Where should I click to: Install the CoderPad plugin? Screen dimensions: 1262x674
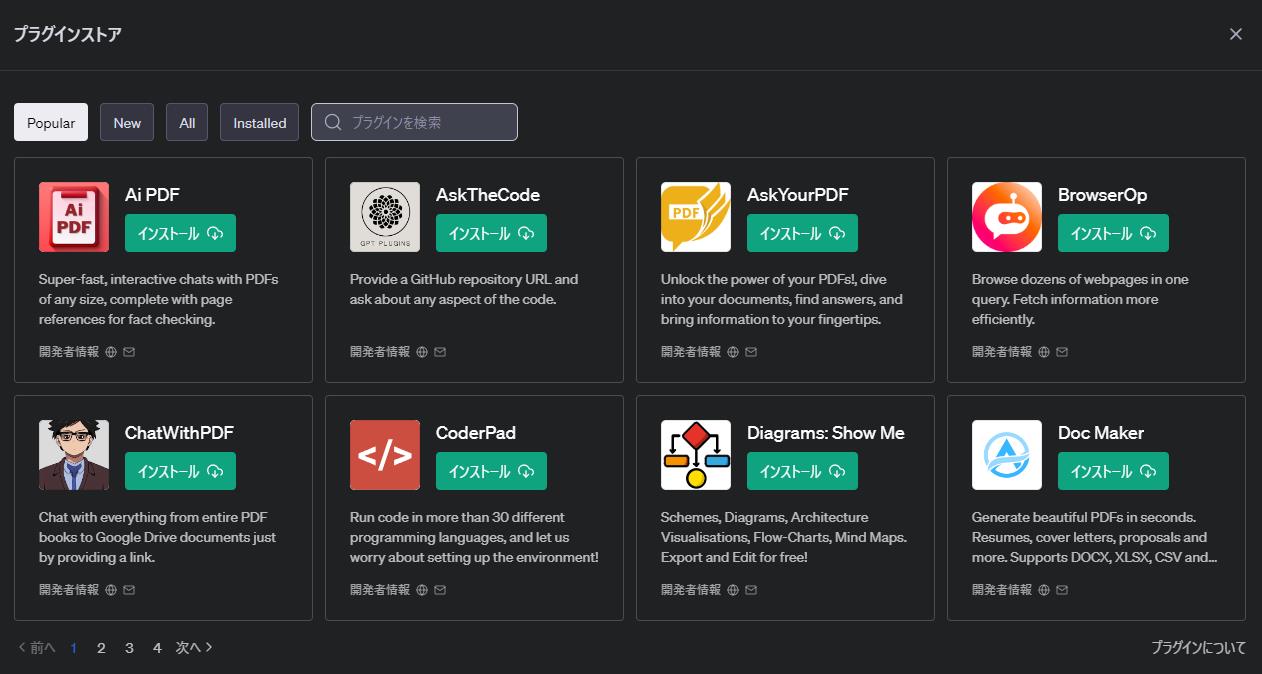click(491, 471)
